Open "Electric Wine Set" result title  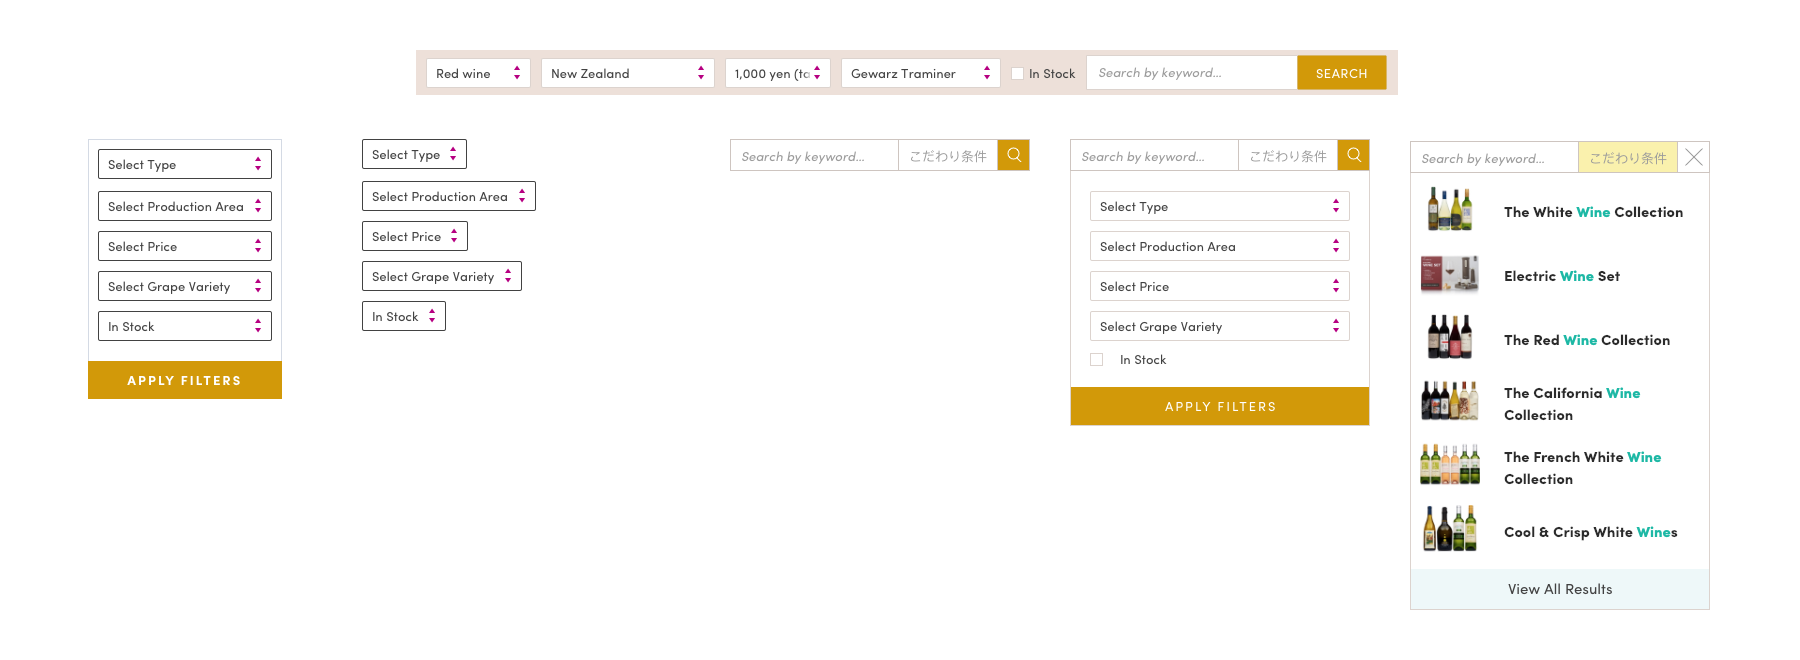[1562, 276]
